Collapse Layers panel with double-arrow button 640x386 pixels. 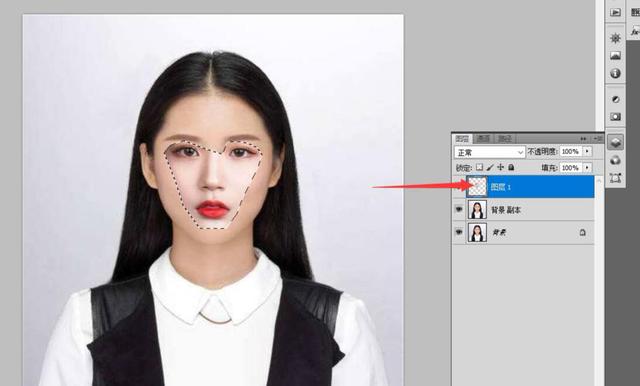584,139
